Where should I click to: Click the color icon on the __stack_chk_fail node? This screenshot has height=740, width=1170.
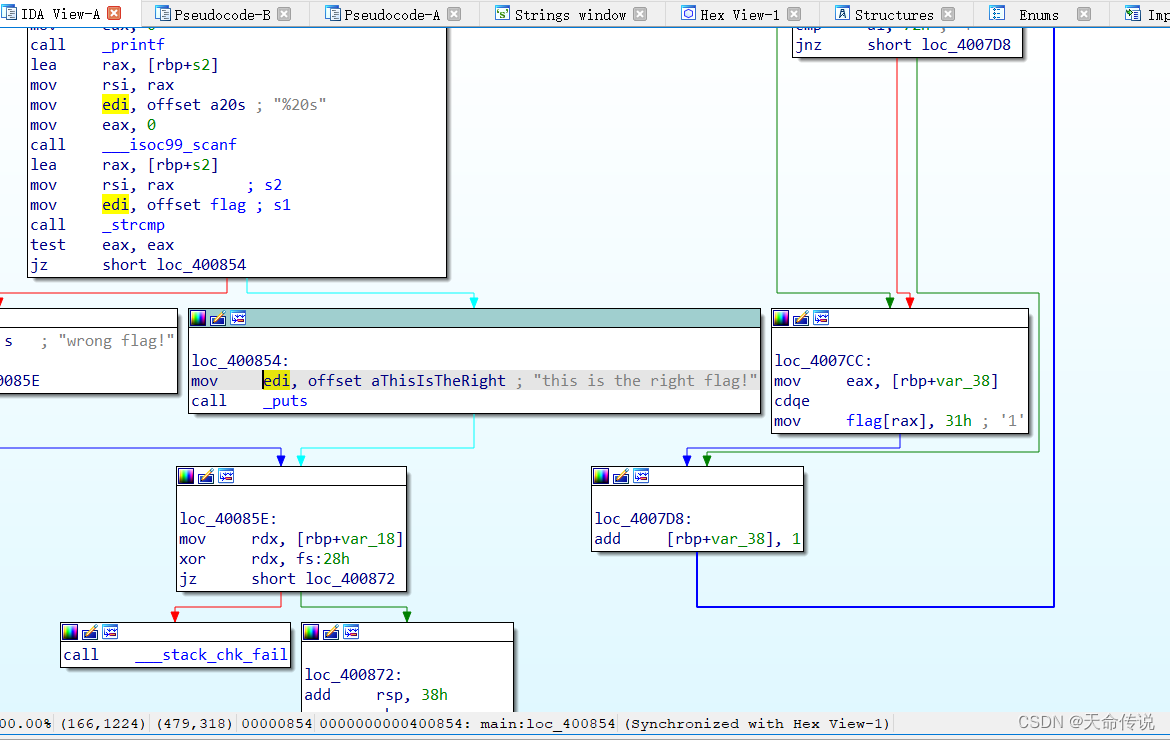pos(69,632)
